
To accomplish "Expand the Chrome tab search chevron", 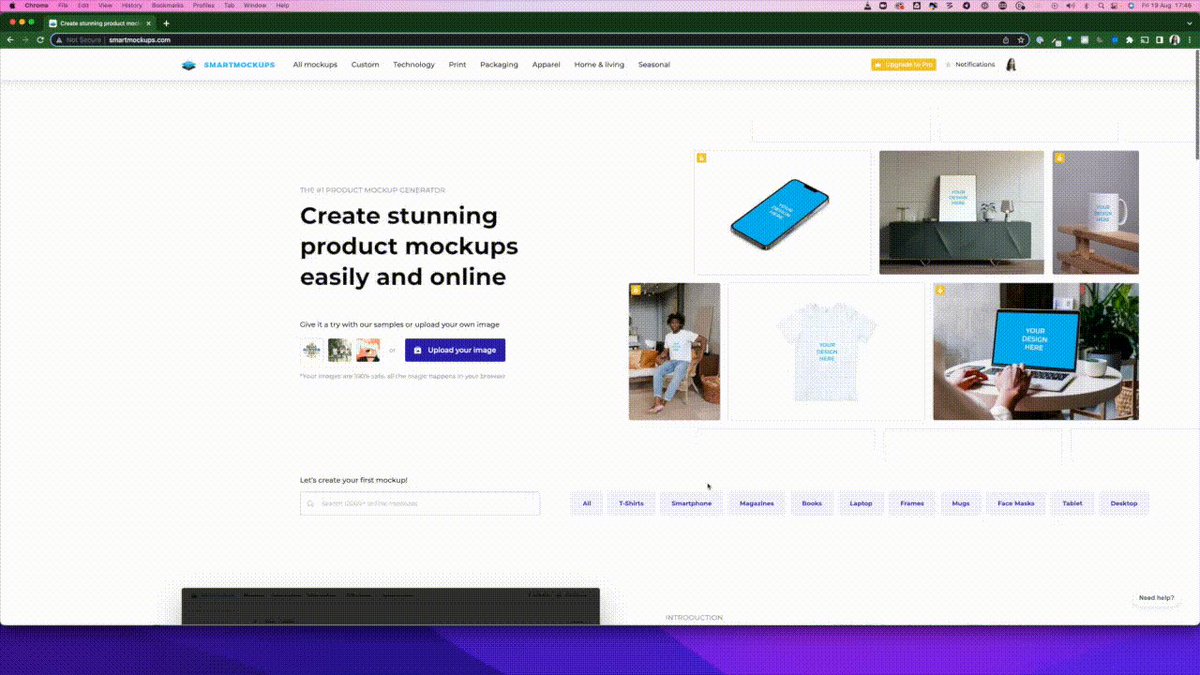I will pos(1191,23).
